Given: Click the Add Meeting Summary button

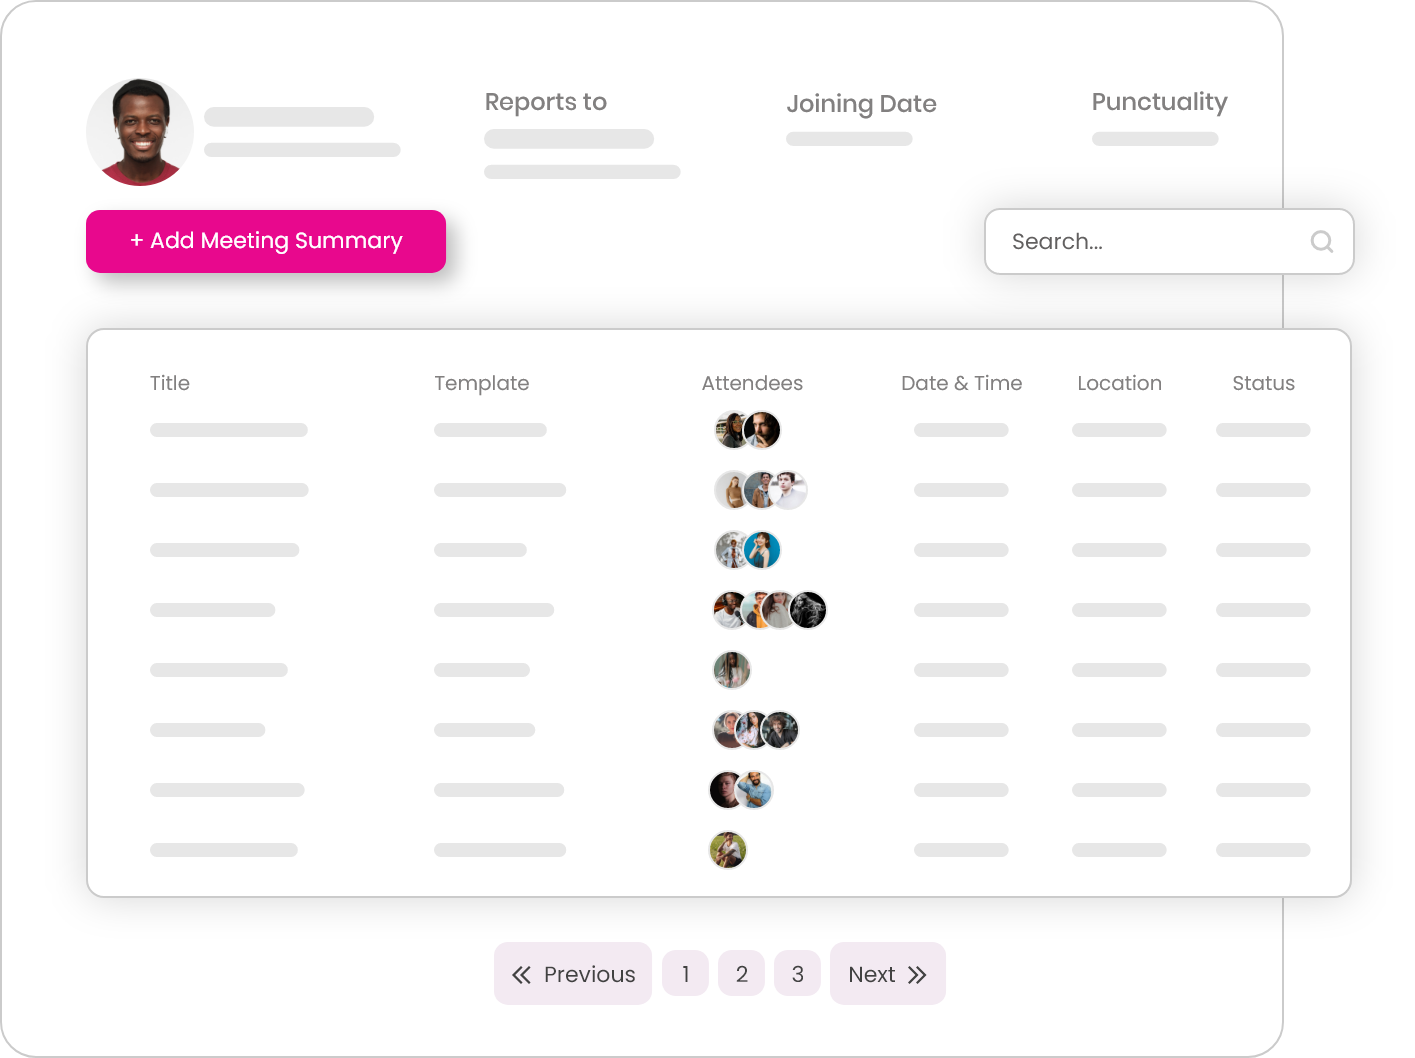Looking at the screenshot, I should (266, 241).
